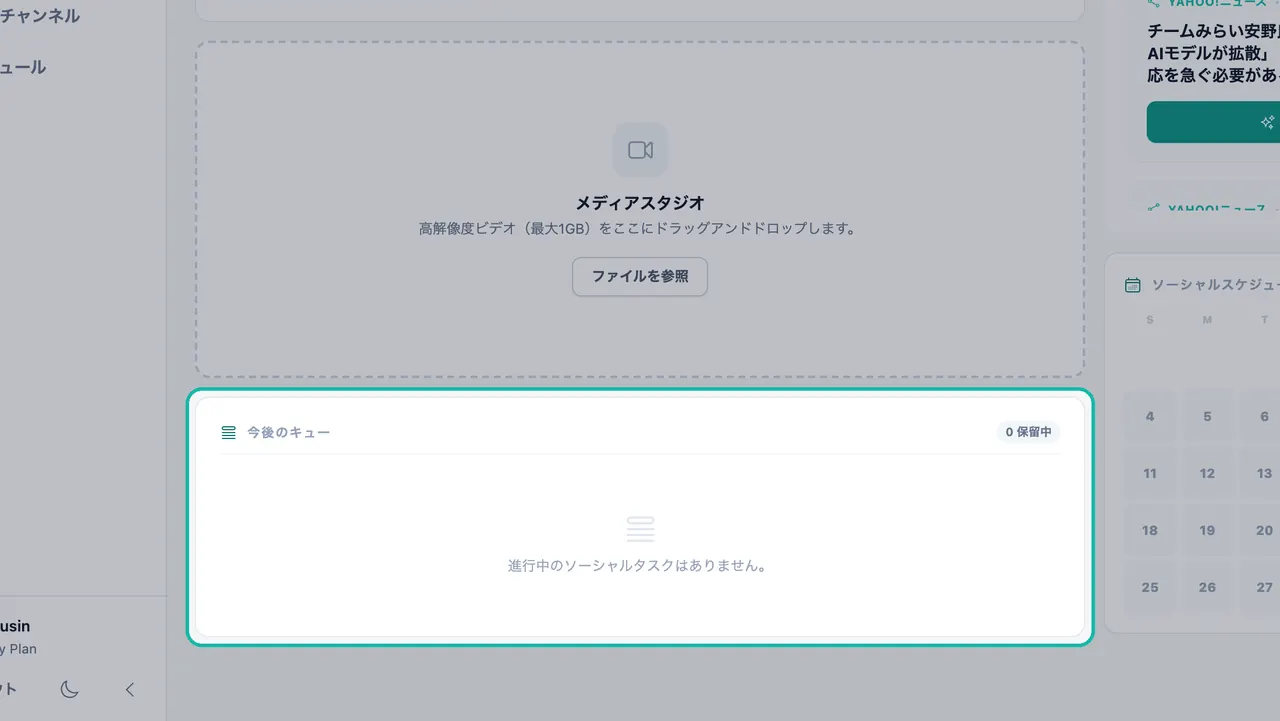1280x721 pixels.
Task: Select date 25 in the calendar
Action: click(x=1150, y=587)
